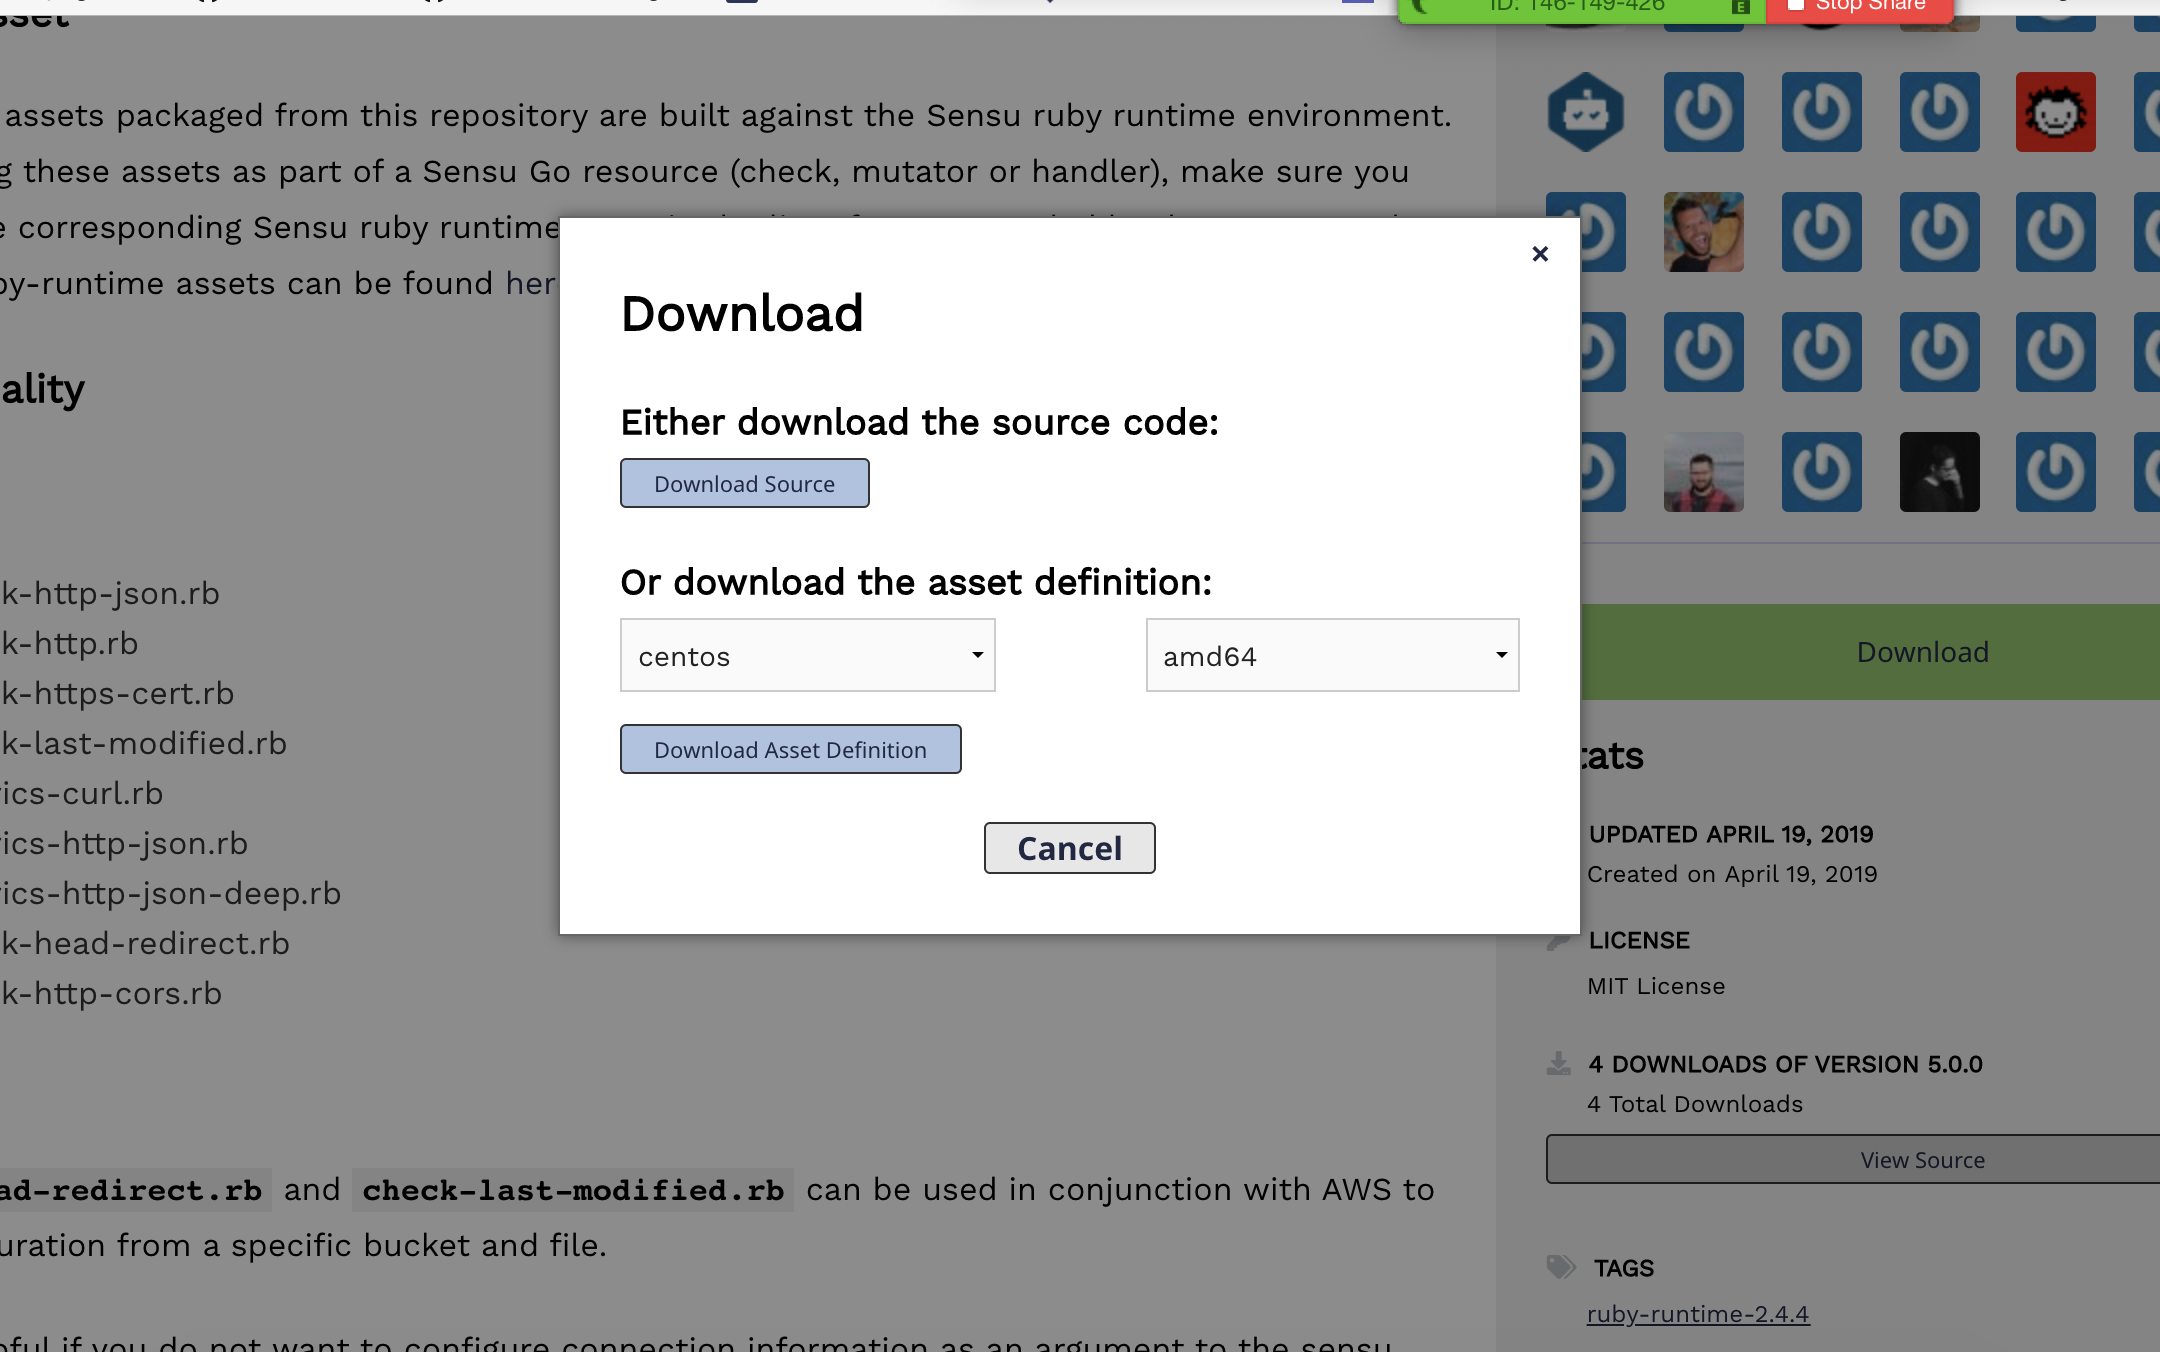
Task: Open the amd64 architecture dropdown
Action: pos(1331,655)
